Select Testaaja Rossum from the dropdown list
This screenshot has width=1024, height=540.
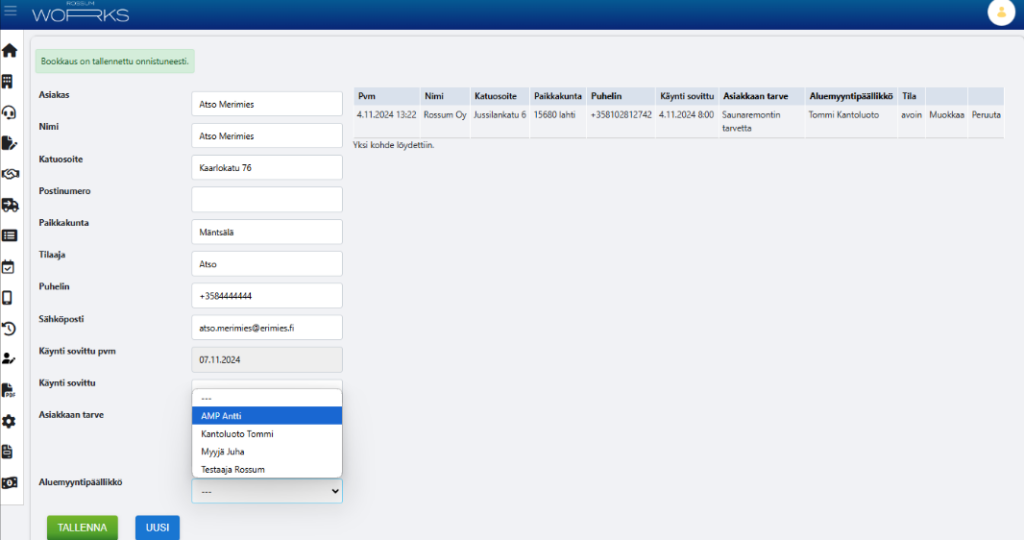pyautogui.click(x=266, y=469)
